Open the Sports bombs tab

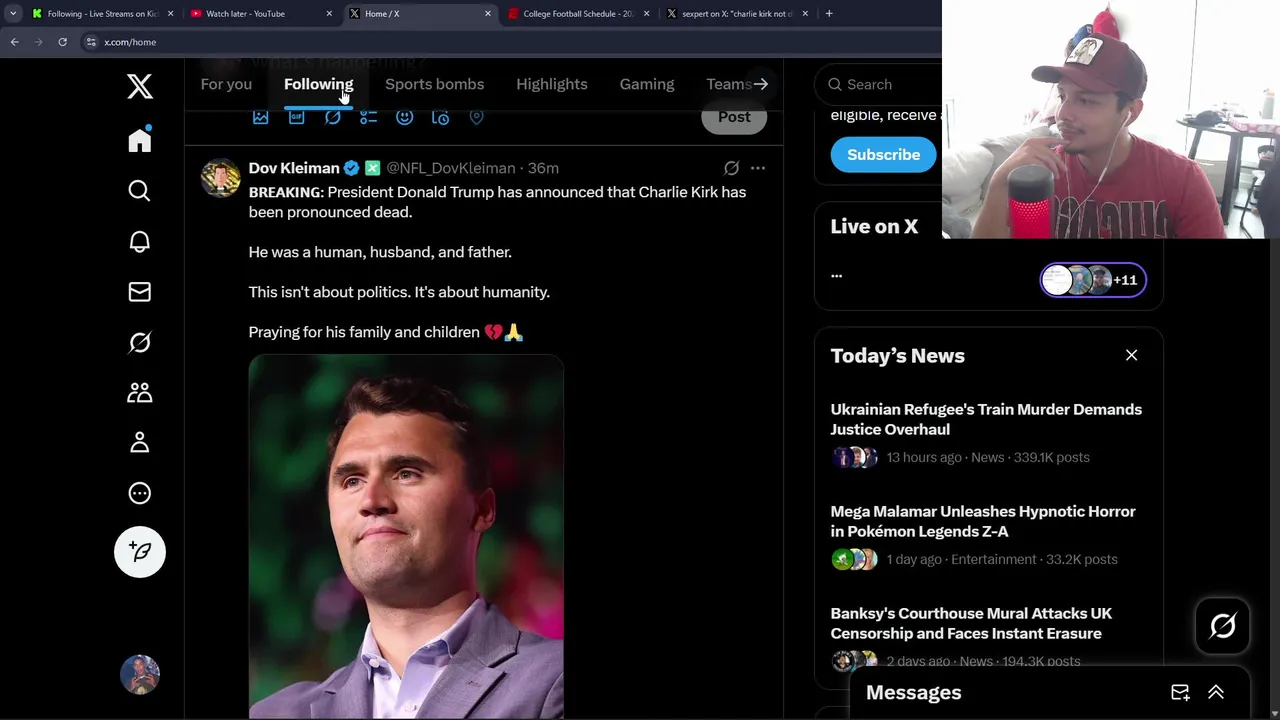coord(434,84)
